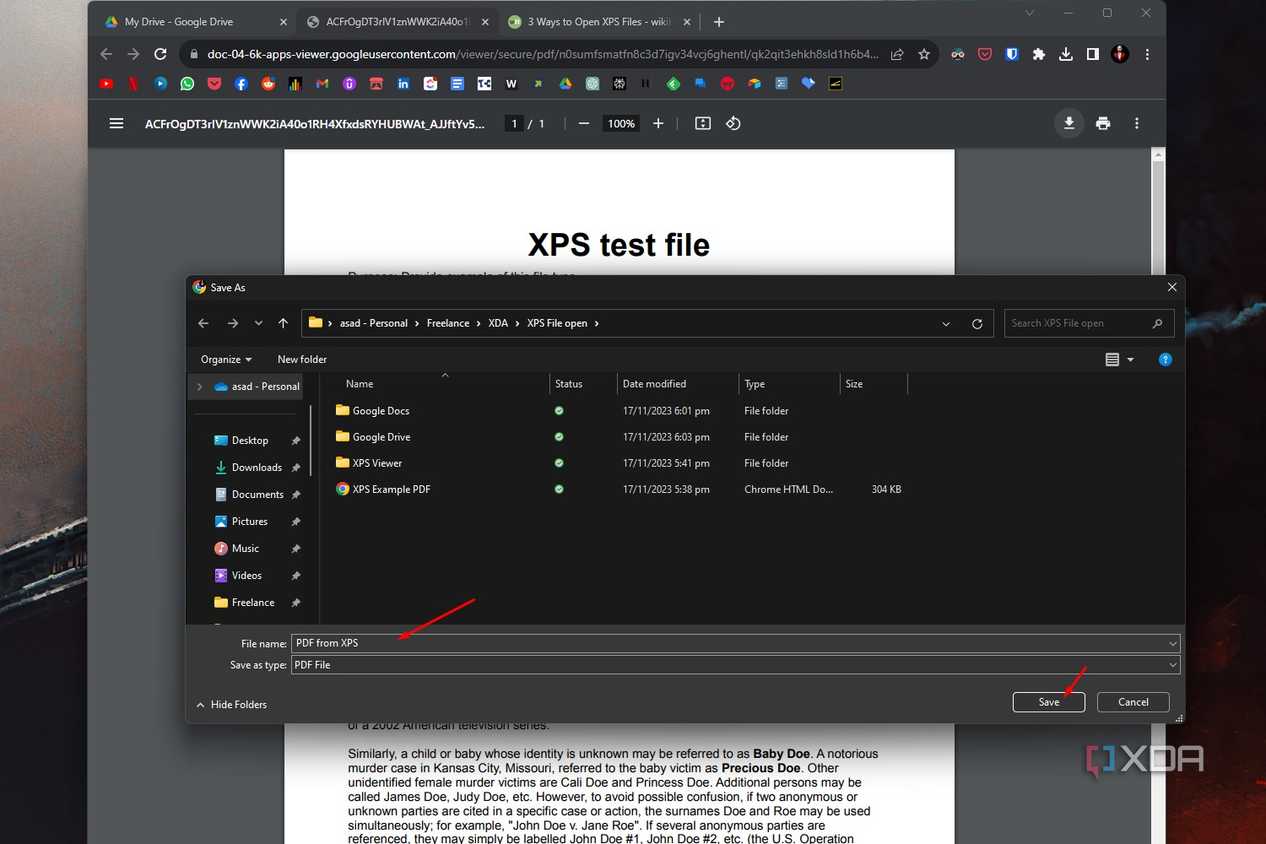This screenshot has height=844, width=1266.
Task: Open Documents in navigation pane
Action: tap(256, 494)
